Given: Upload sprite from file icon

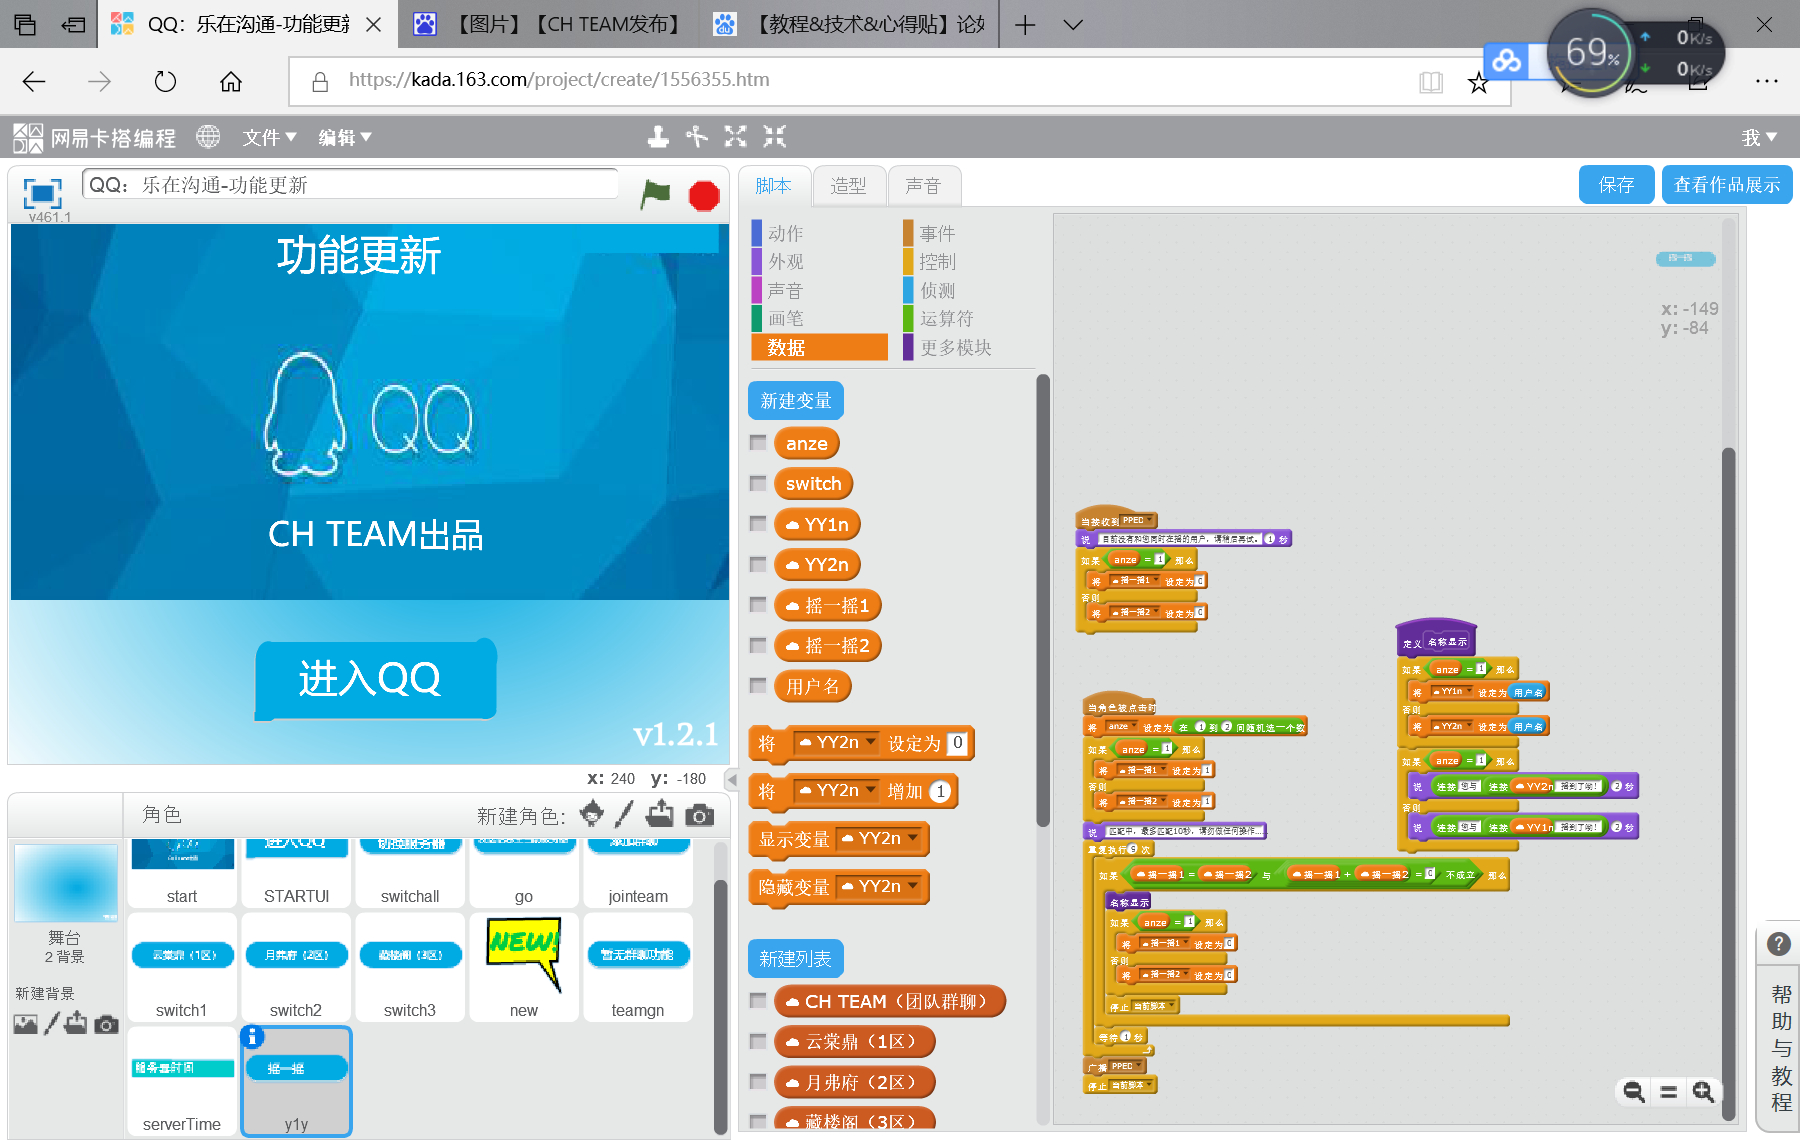Looking at the screenshot, I should [x=659, y=814].
